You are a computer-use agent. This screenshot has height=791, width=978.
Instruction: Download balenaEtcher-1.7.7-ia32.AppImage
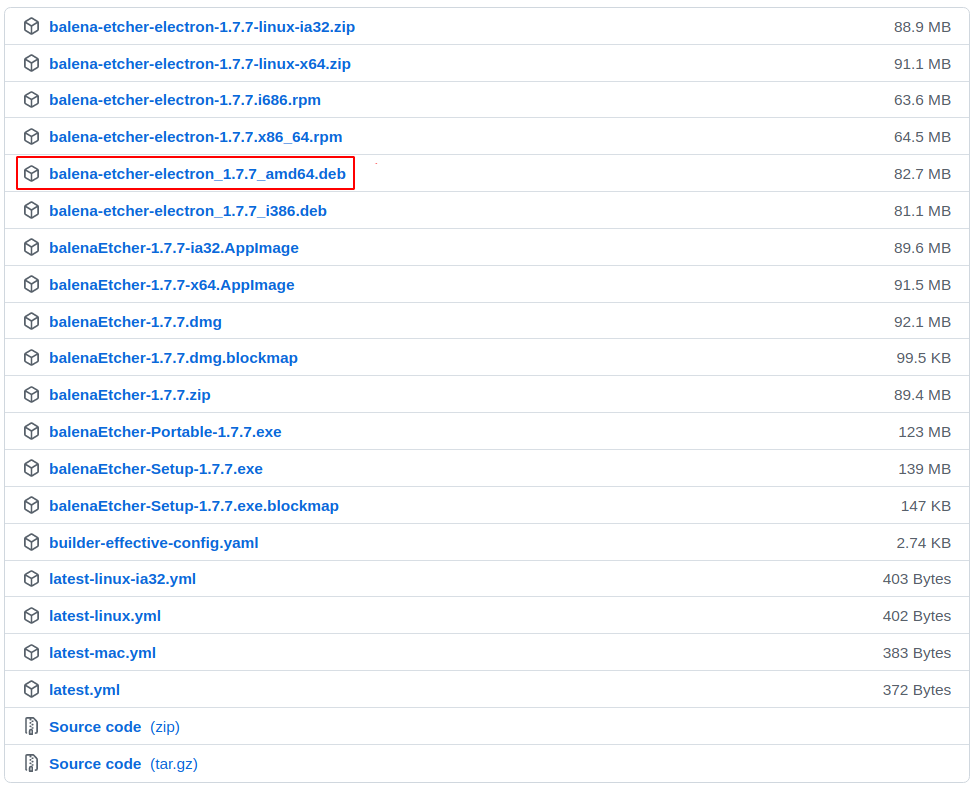pyautogui.click(x=173, y=248)
